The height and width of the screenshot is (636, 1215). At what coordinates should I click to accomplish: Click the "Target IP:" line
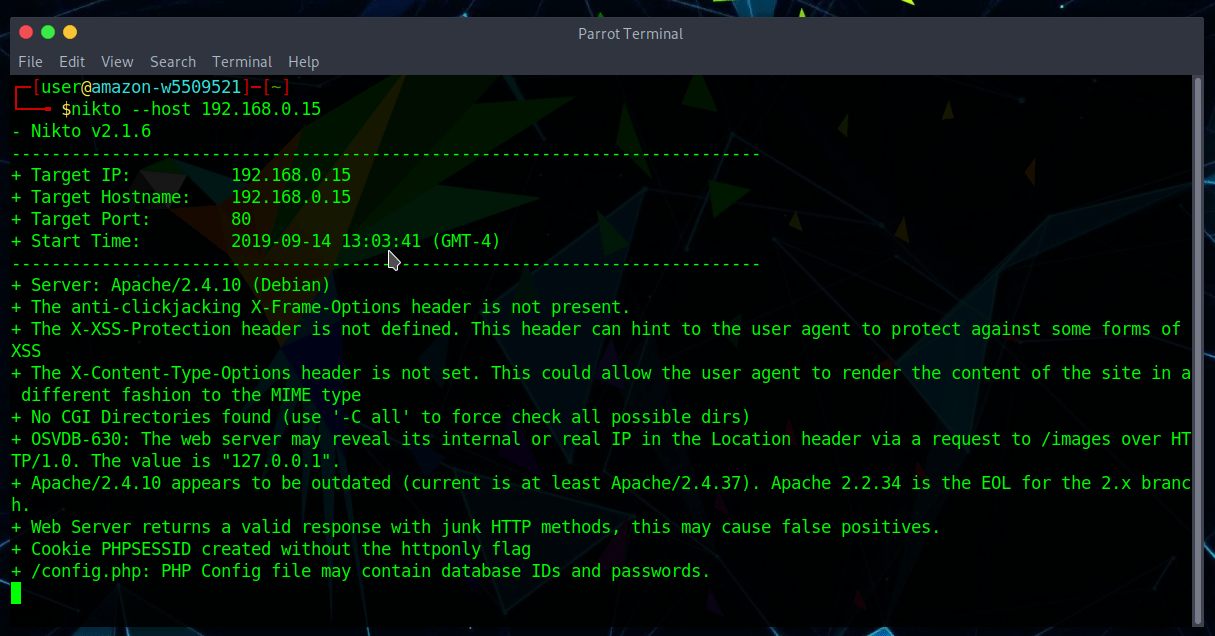(x=181, y=175)
